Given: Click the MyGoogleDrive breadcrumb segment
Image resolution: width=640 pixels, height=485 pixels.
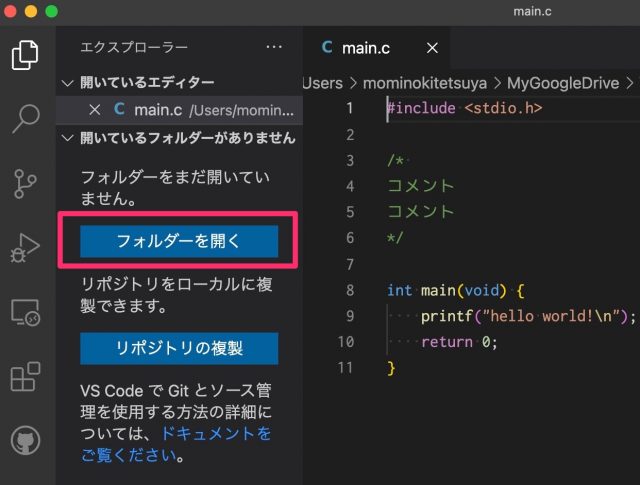Looking at the screenshot, I should click(563, 82).
